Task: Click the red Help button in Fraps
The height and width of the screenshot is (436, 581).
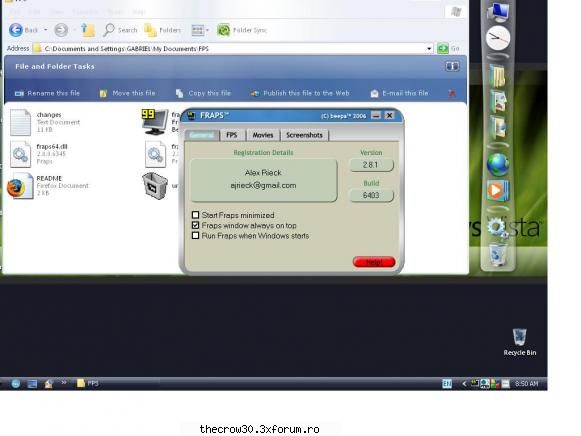Action: (x=374, y=262)
